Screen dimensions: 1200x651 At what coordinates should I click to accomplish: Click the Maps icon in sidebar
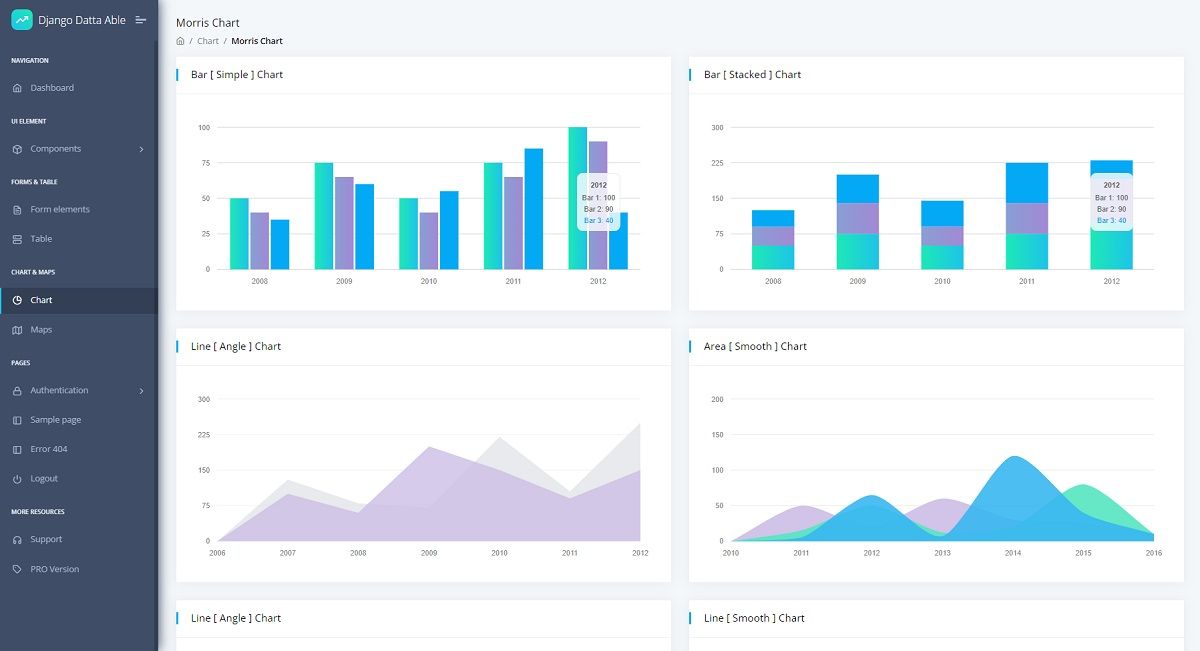(x=18, y=330)
